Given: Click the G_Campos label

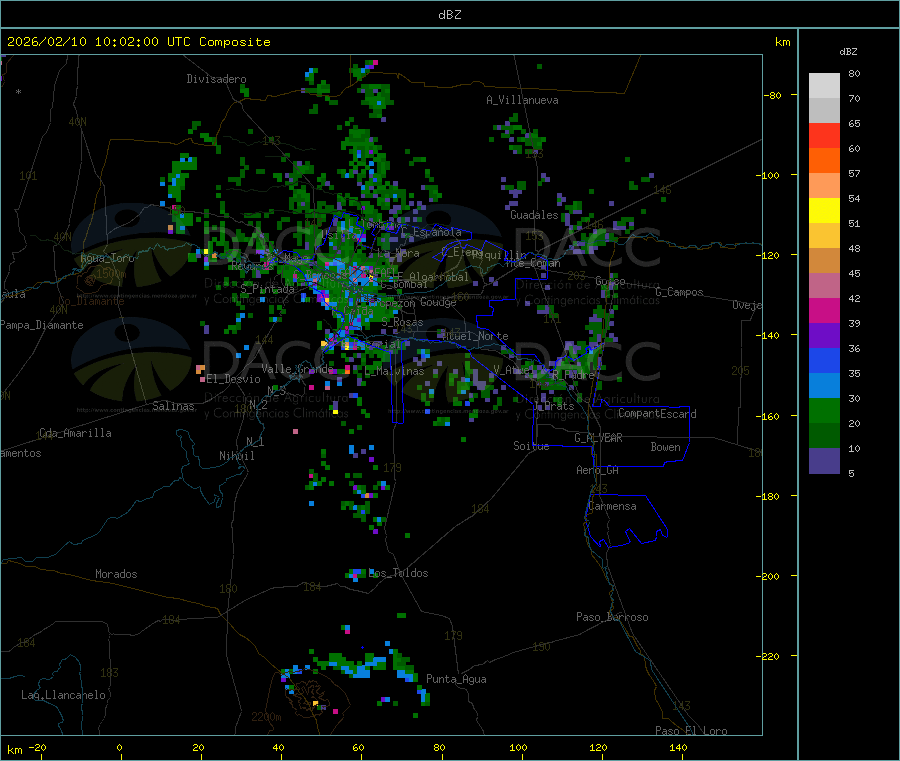Looking at the screenshot, I should [x=679, y=292].
